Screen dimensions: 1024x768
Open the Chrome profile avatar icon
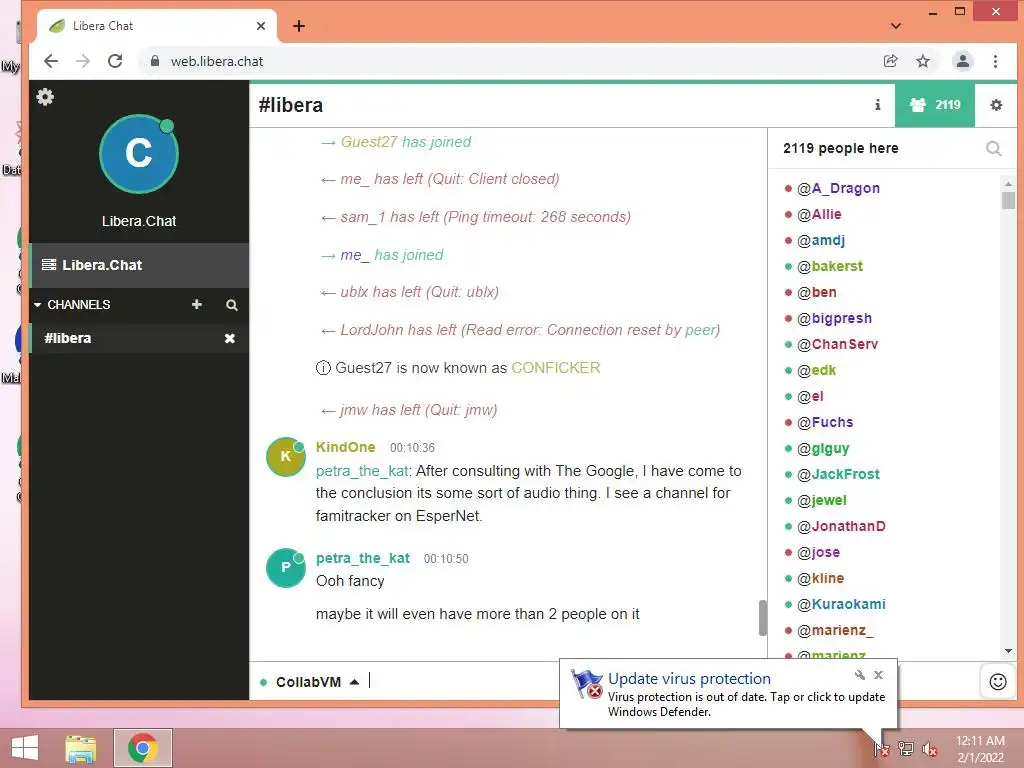pyautogui.click(x=963, y=61)
